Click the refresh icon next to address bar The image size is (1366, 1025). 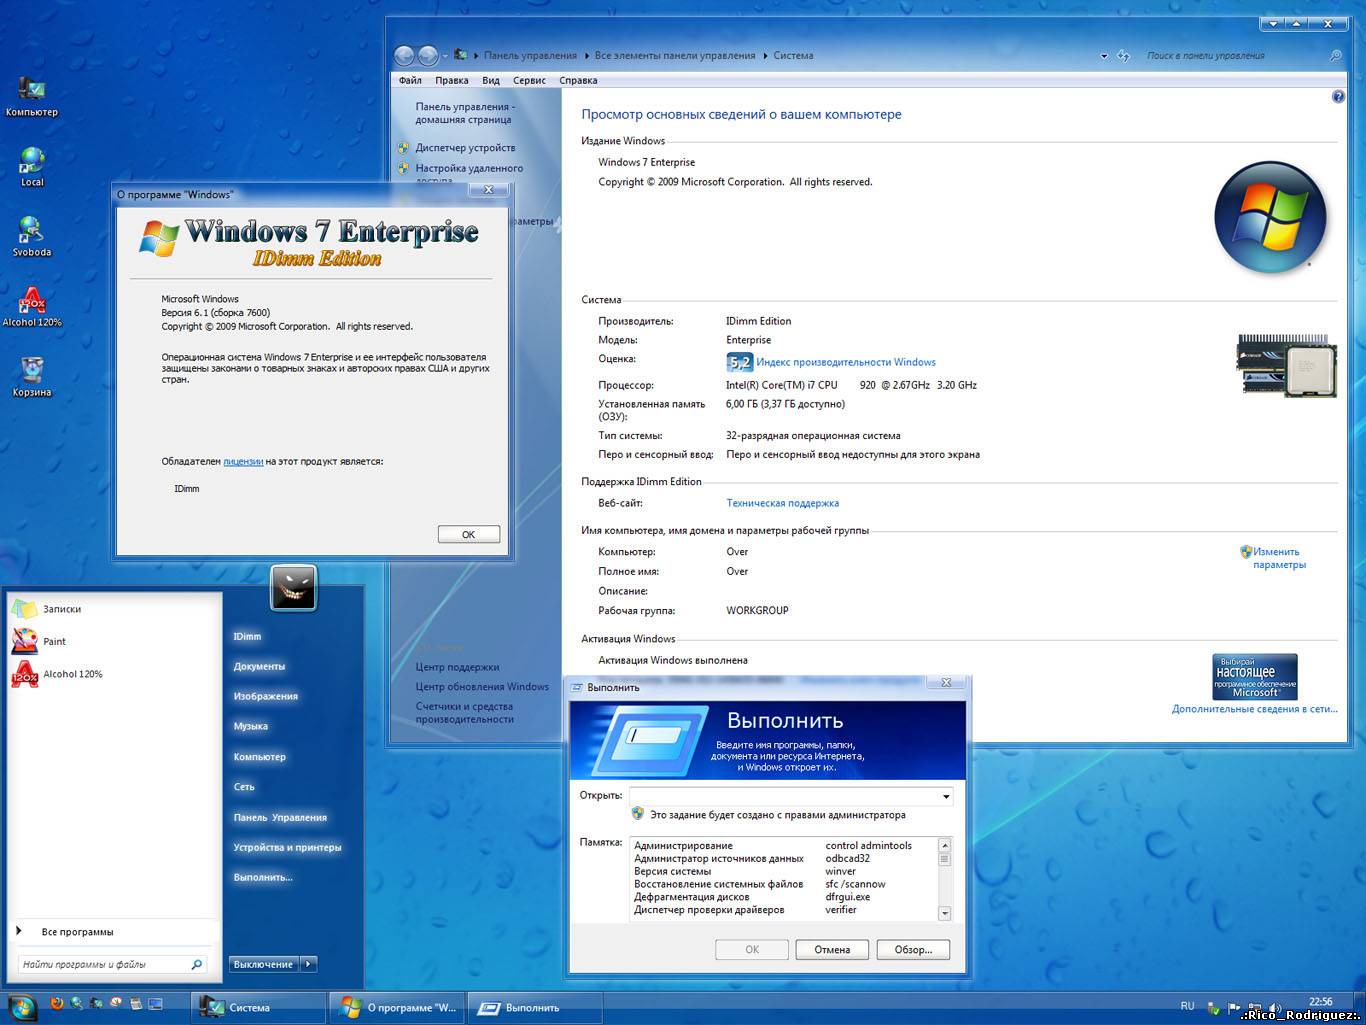[1123, 56]
